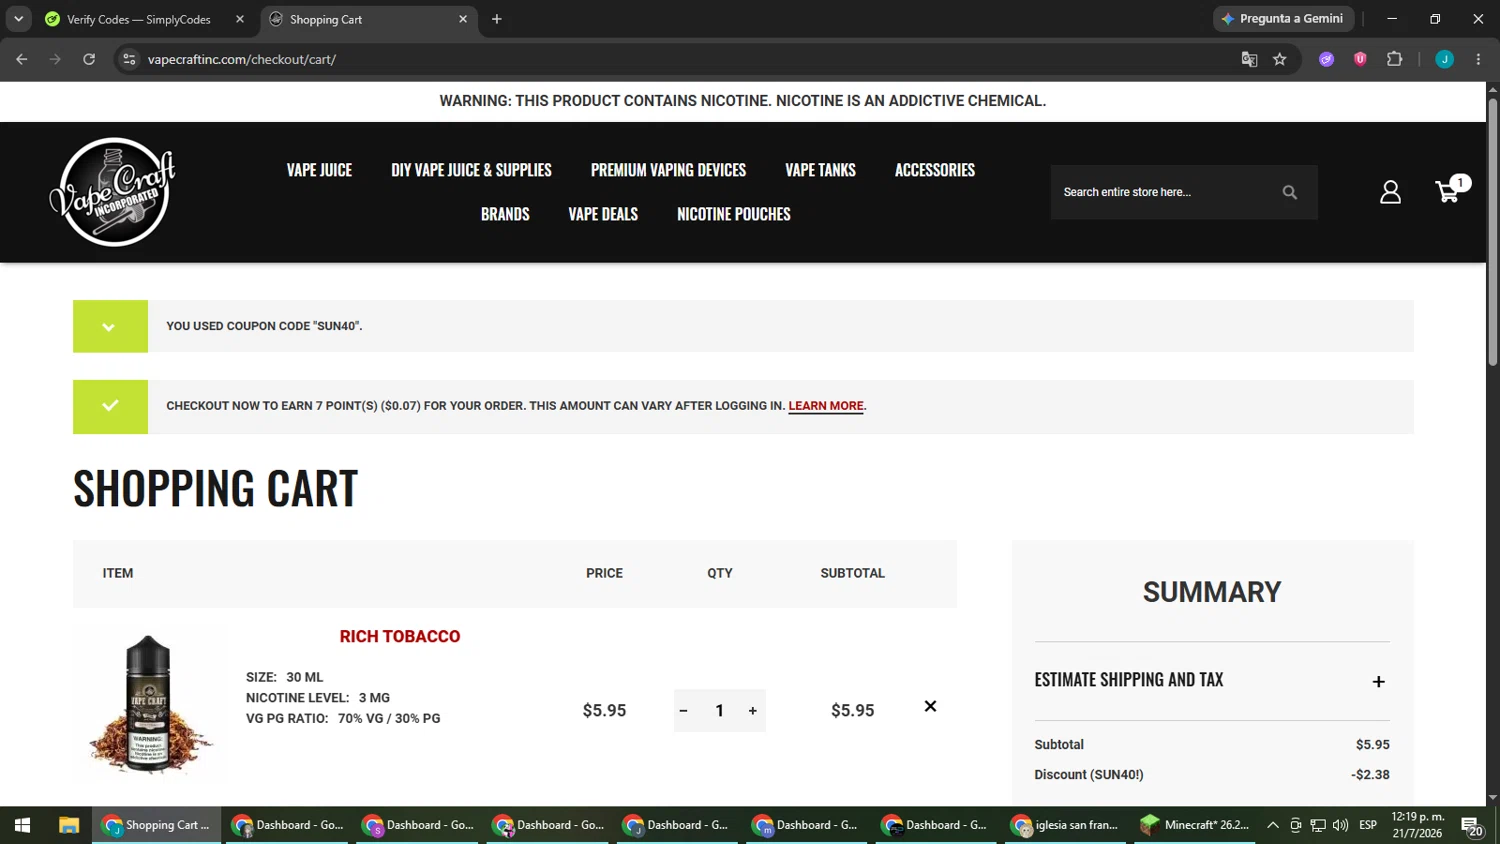1500x844 pixels.
Task: Click the 70% VG / 30% PG ratio text
Action: coord(389,719)
